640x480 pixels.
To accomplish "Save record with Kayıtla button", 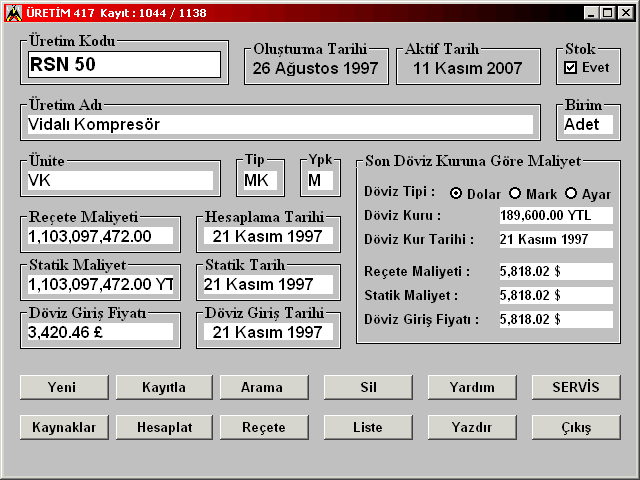I will [163, 387].
